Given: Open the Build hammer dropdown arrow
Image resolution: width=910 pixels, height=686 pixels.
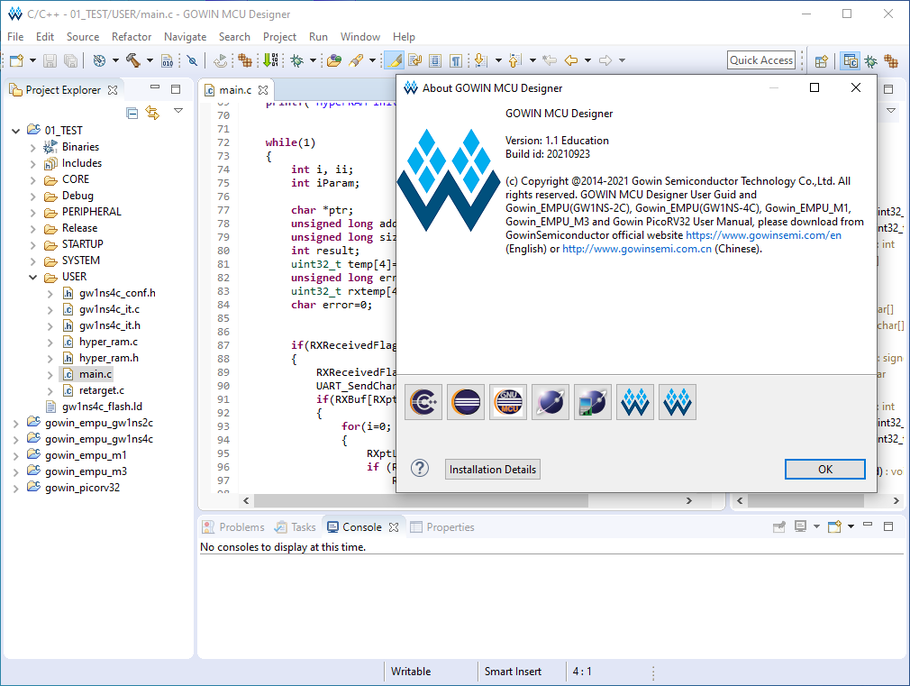Looking at the screenshot, I should tap(149, 60).
